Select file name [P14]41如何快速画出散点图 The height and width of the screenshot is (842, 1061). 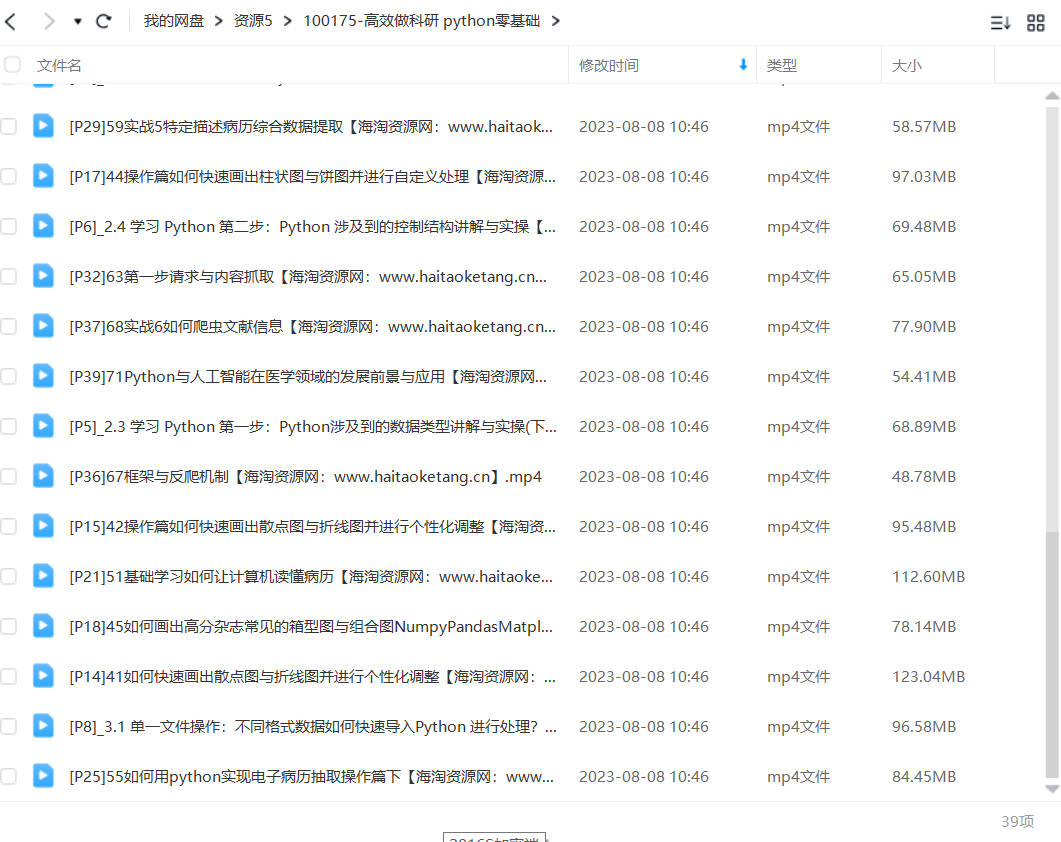[x=313, y=677]
